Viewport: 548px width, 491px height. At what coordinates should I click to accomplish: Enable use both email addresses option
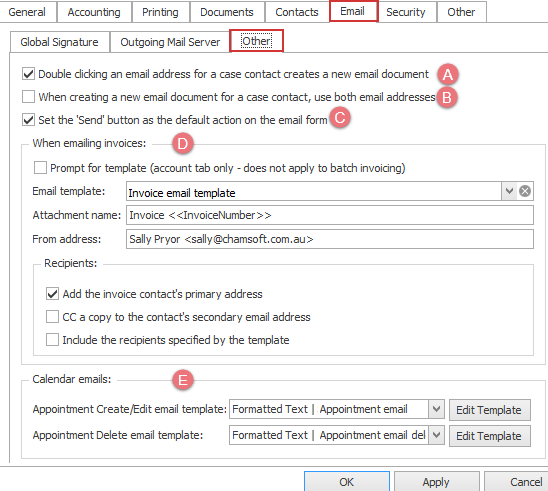tap(28, 97)
